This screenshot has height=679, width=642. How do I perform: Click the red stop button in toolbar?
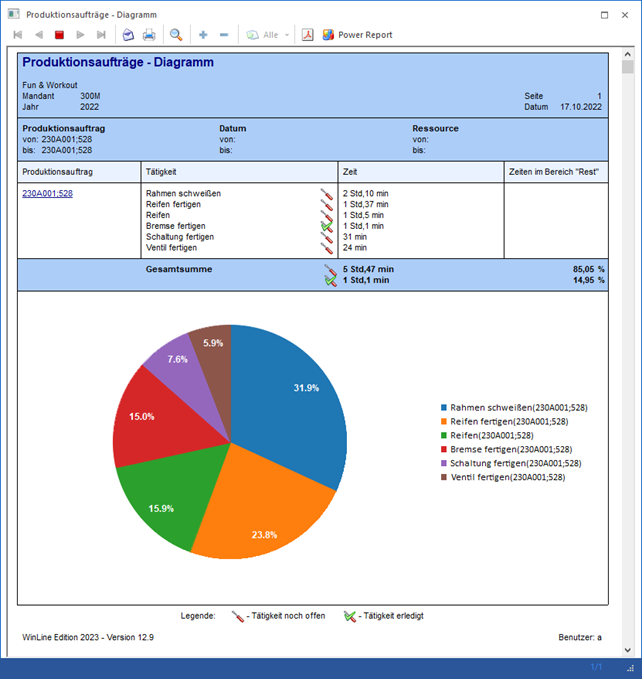click(x=59, y=35)
